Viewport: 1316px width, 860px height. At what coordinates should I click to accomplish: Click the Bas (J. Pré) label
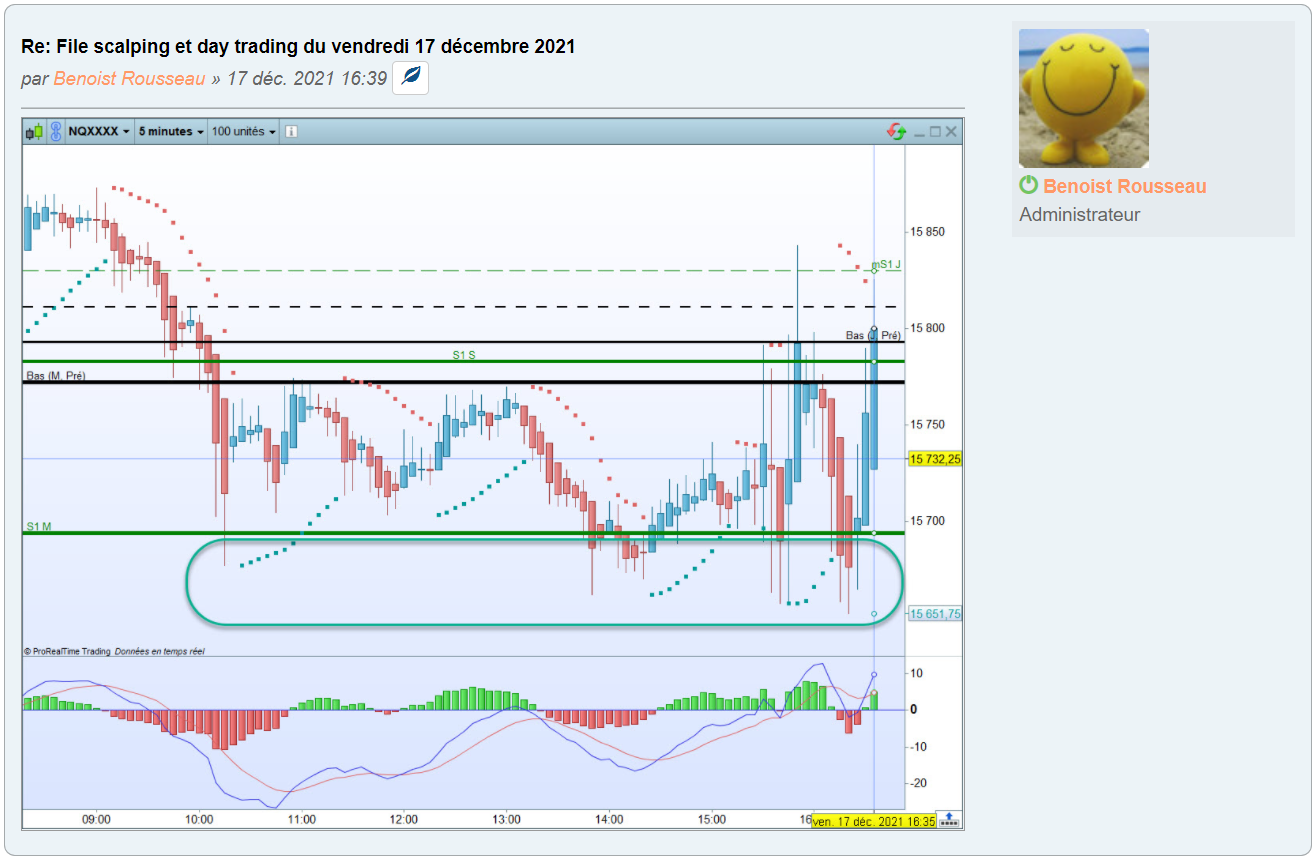(x=873, y=336)
